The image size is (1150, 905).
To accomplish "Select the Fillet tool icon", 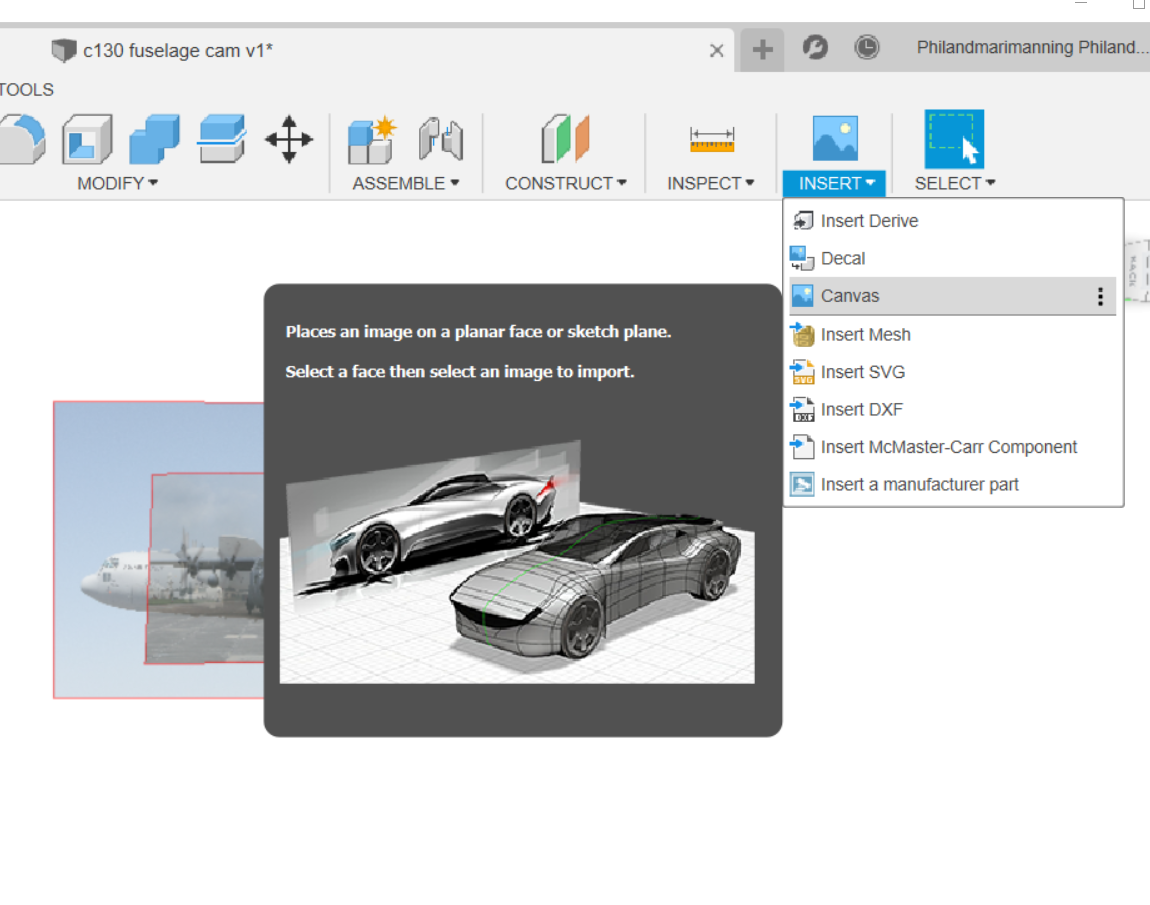I will (22, 139).
